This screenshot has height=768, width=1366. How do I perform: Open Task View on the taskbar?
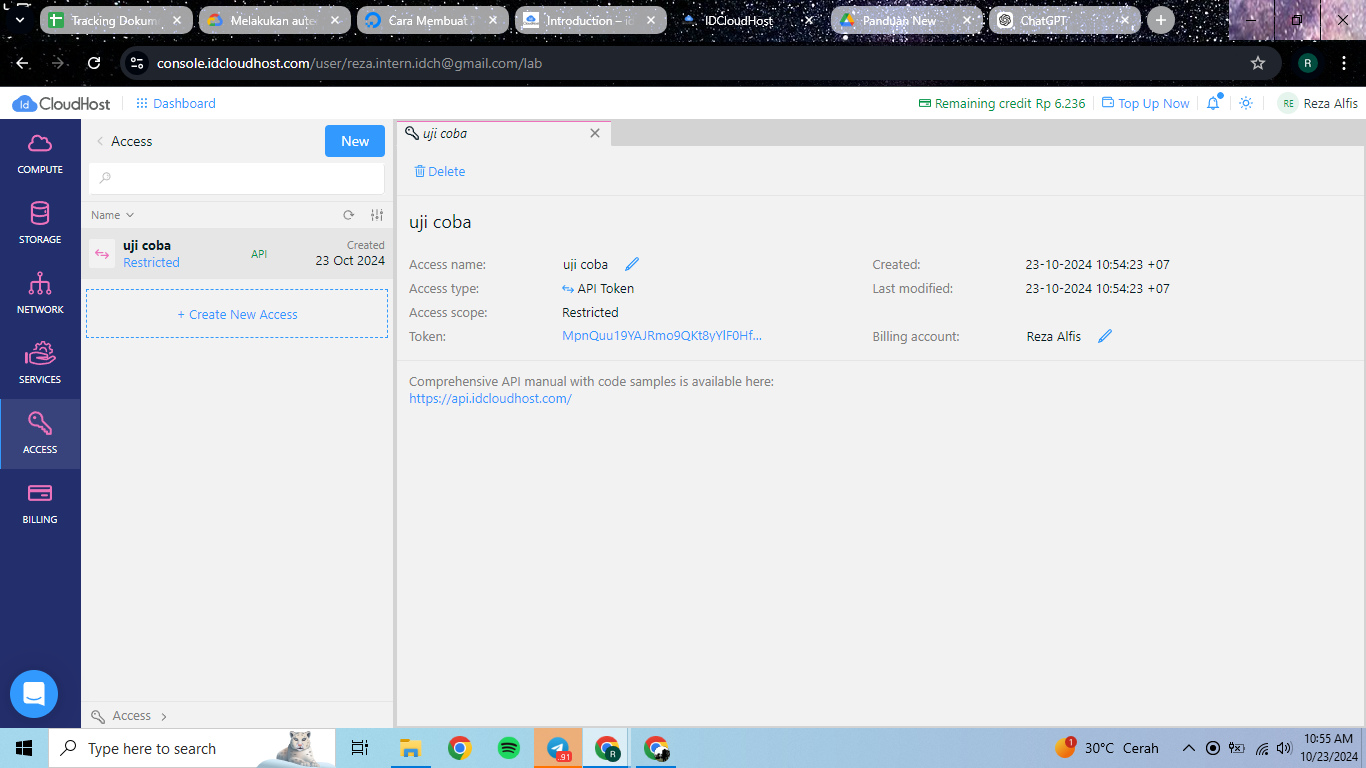(x=360, y=748)
